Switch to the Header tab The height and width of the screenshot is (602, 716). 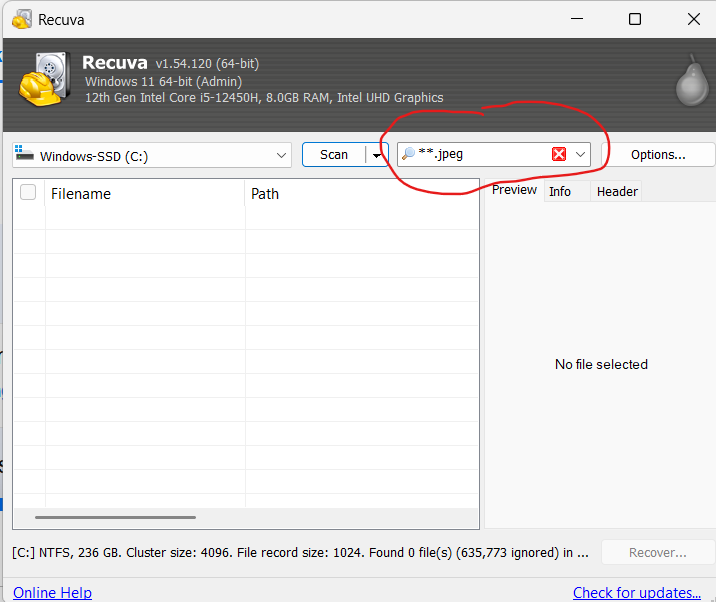tap(617, 191)
